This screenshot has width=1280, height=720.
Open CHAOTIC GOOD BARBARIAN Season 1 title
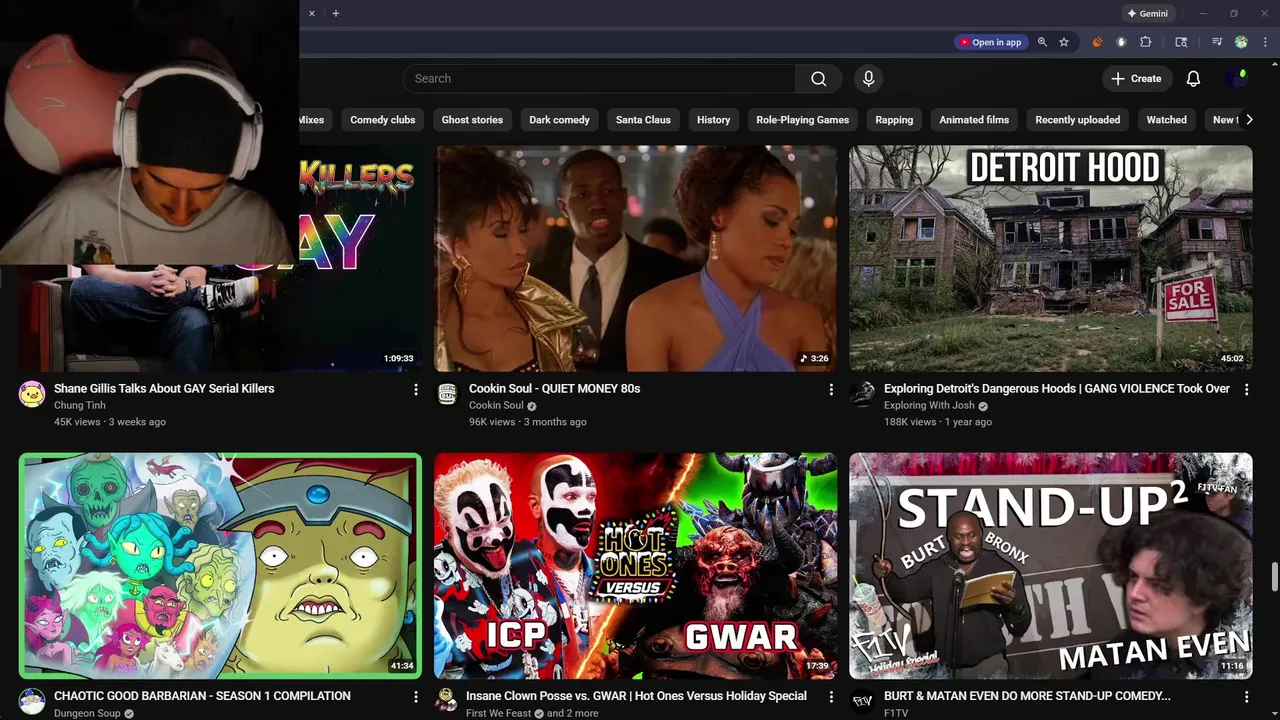202,695
